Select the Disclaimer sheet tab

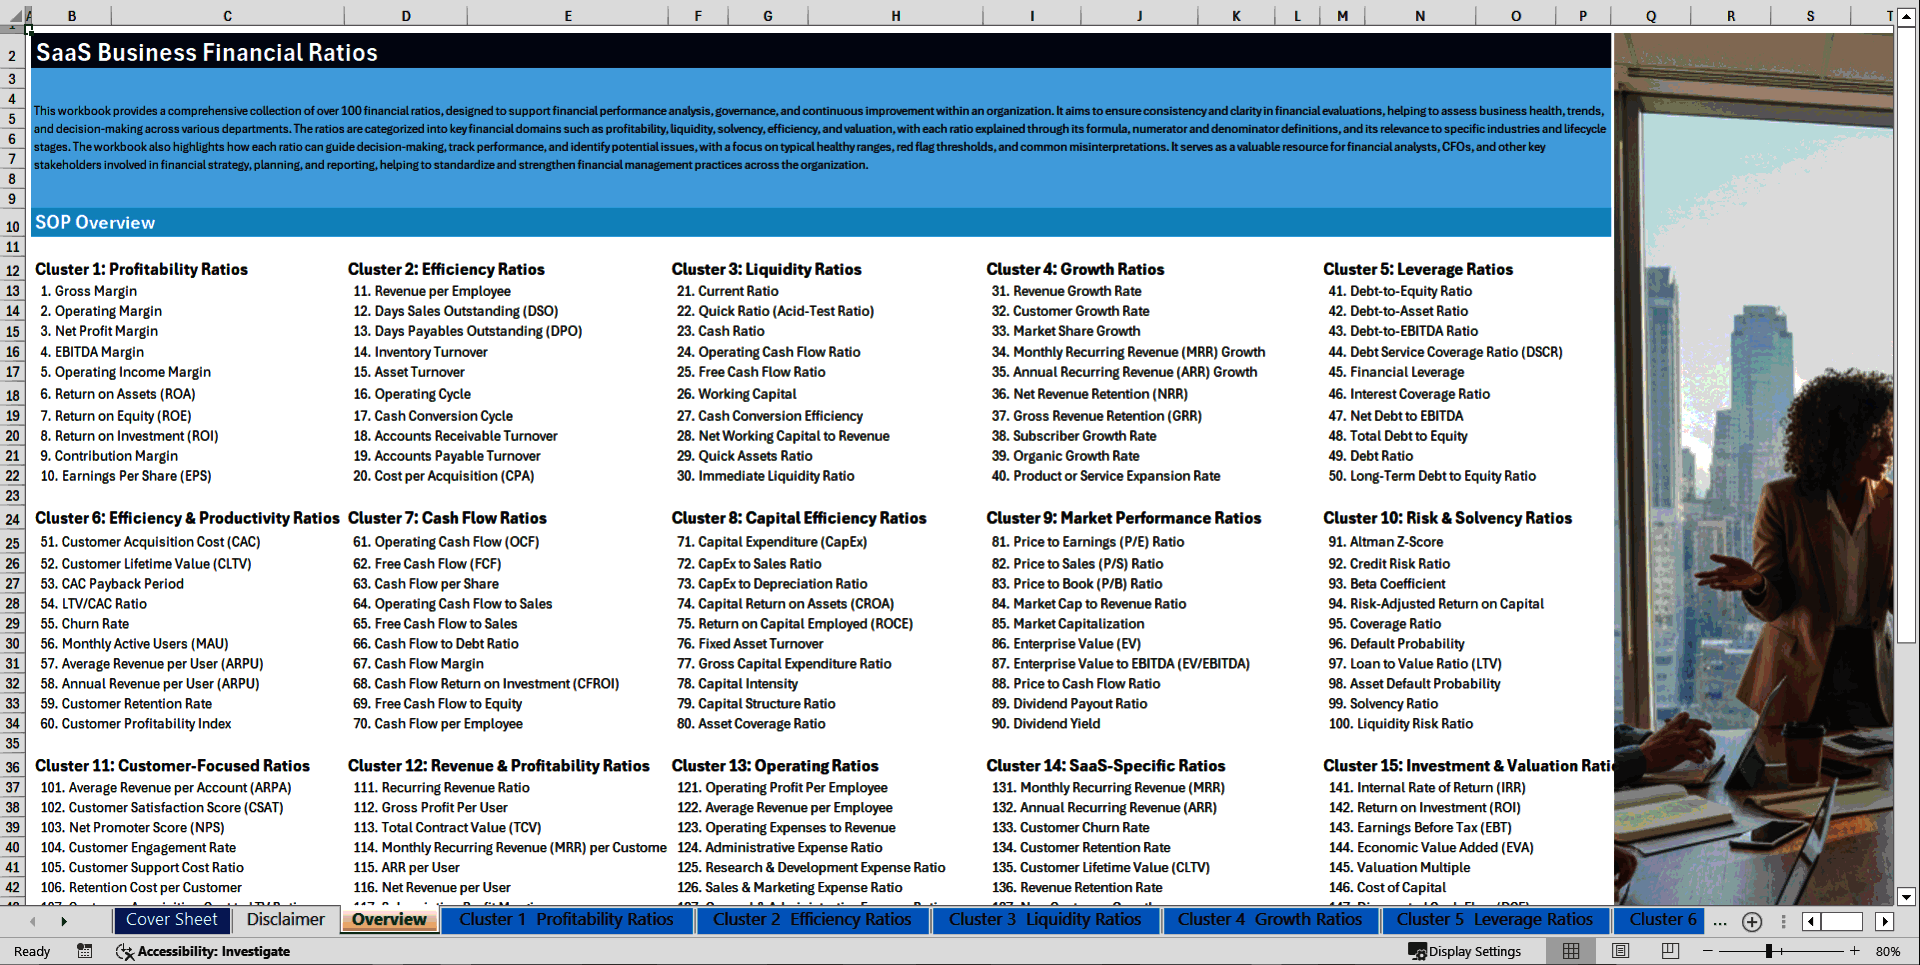click(x=285, y=919)
